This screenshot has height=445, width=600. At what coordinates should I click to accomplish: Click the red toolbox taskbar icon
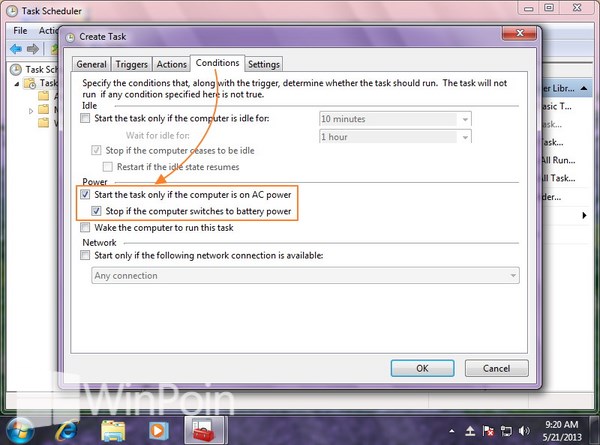(x=205, y=431)
